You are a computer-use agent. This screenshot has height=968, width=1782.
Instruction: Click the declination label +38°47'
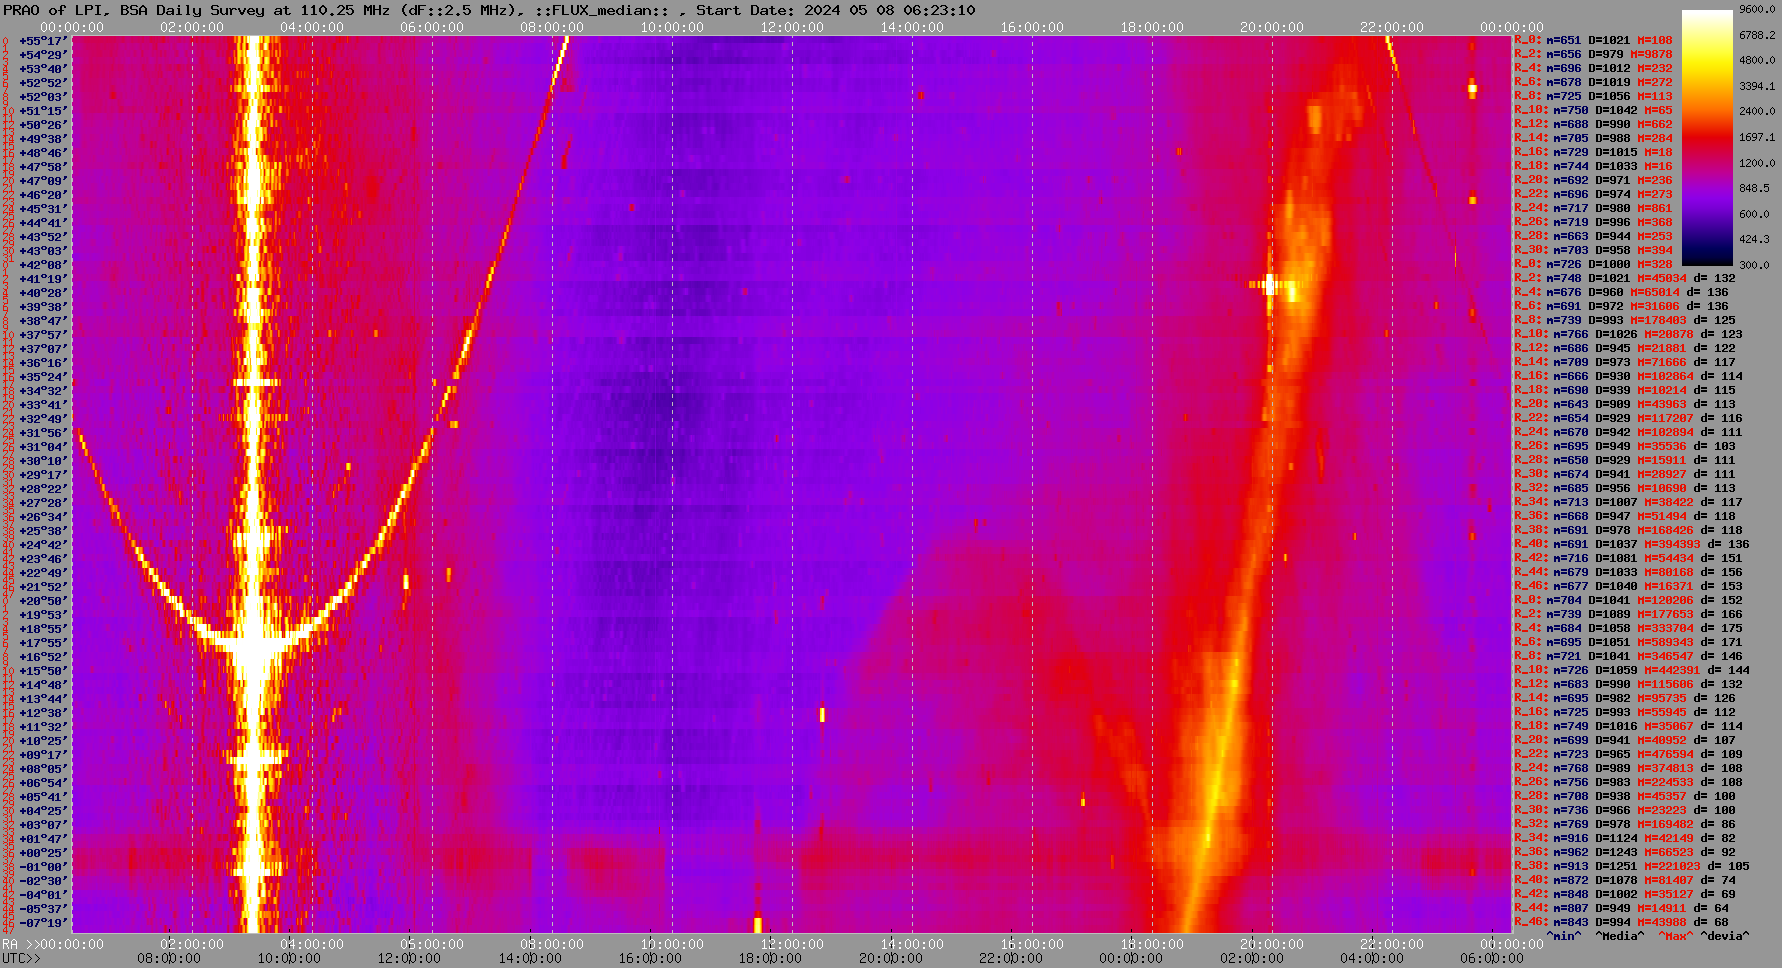[42, 321]
